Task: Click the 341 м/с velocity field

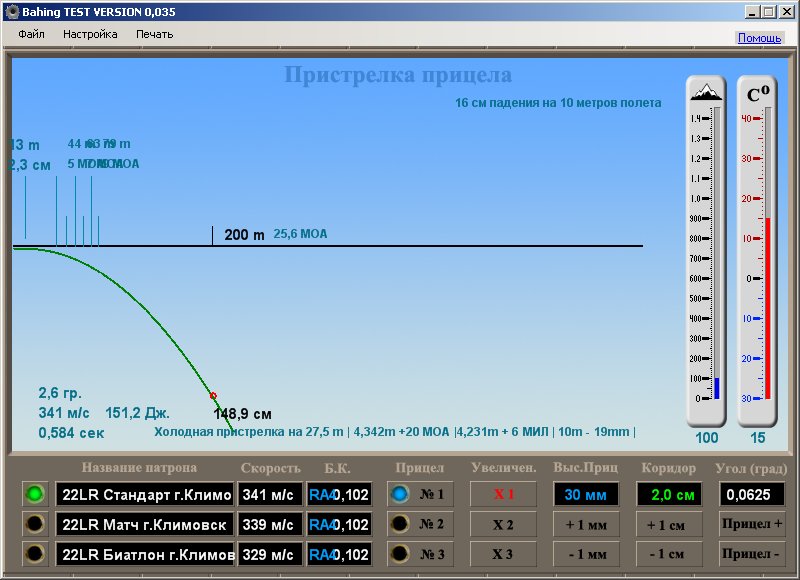Action: 270,494
